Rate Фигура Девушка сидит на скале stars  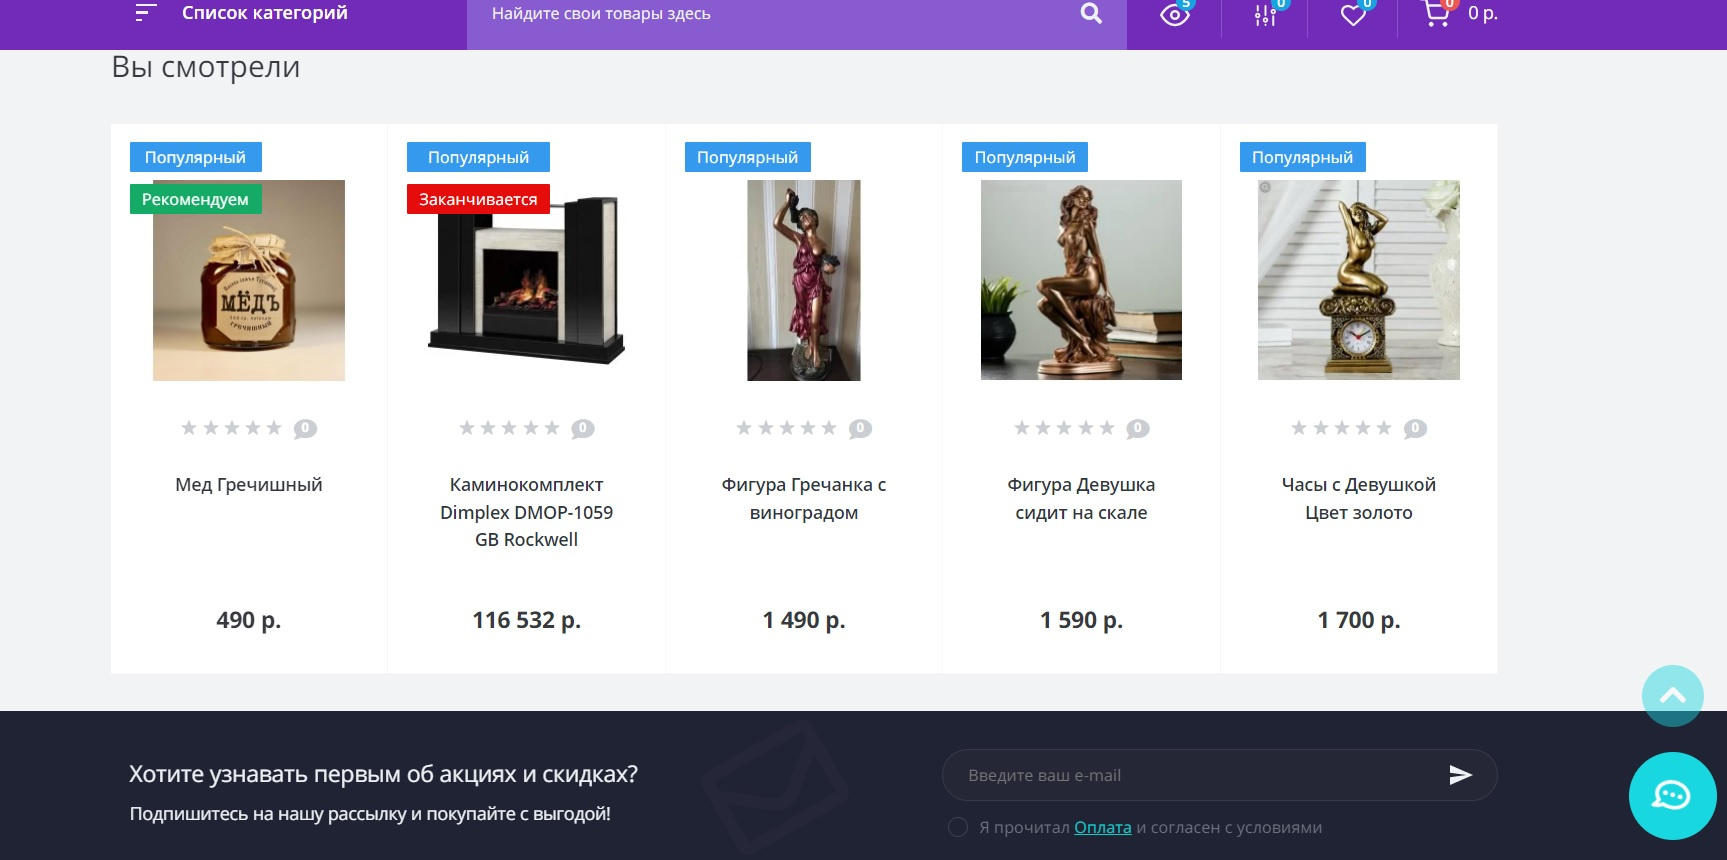[1064, 428]
